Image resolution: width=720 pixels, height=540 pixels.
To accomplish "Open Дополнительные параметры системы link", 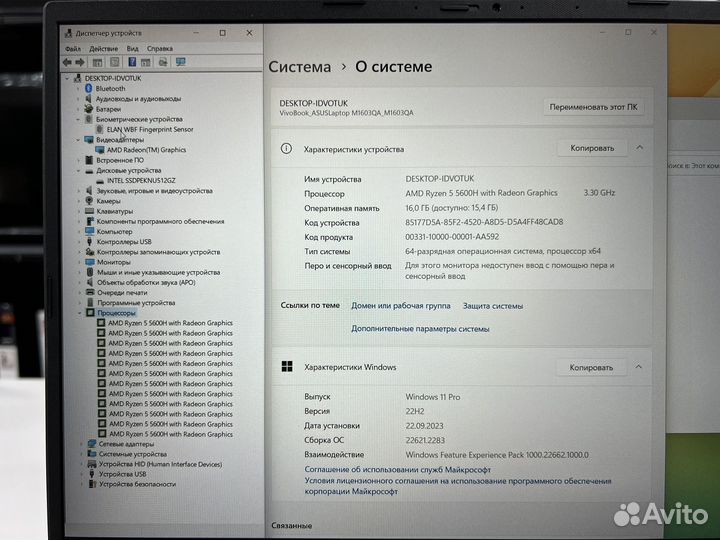I will click(x=420, y=329).
